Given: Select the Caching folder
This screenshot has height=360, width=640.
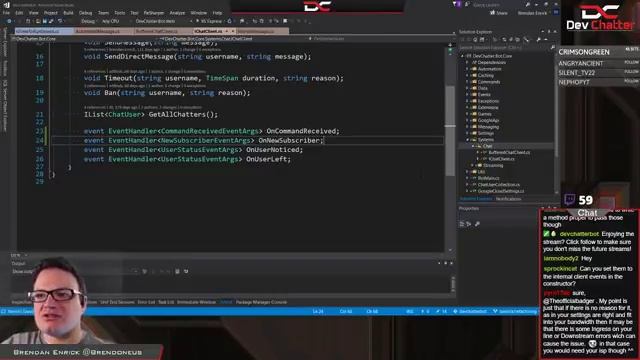Looking at the screenshot, I should pos(486,76).
